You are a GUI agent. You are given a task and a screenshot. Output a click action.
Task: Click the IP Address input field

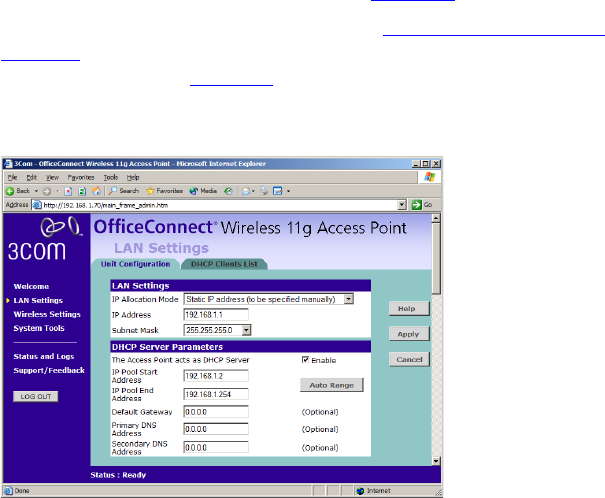[216, 315]
